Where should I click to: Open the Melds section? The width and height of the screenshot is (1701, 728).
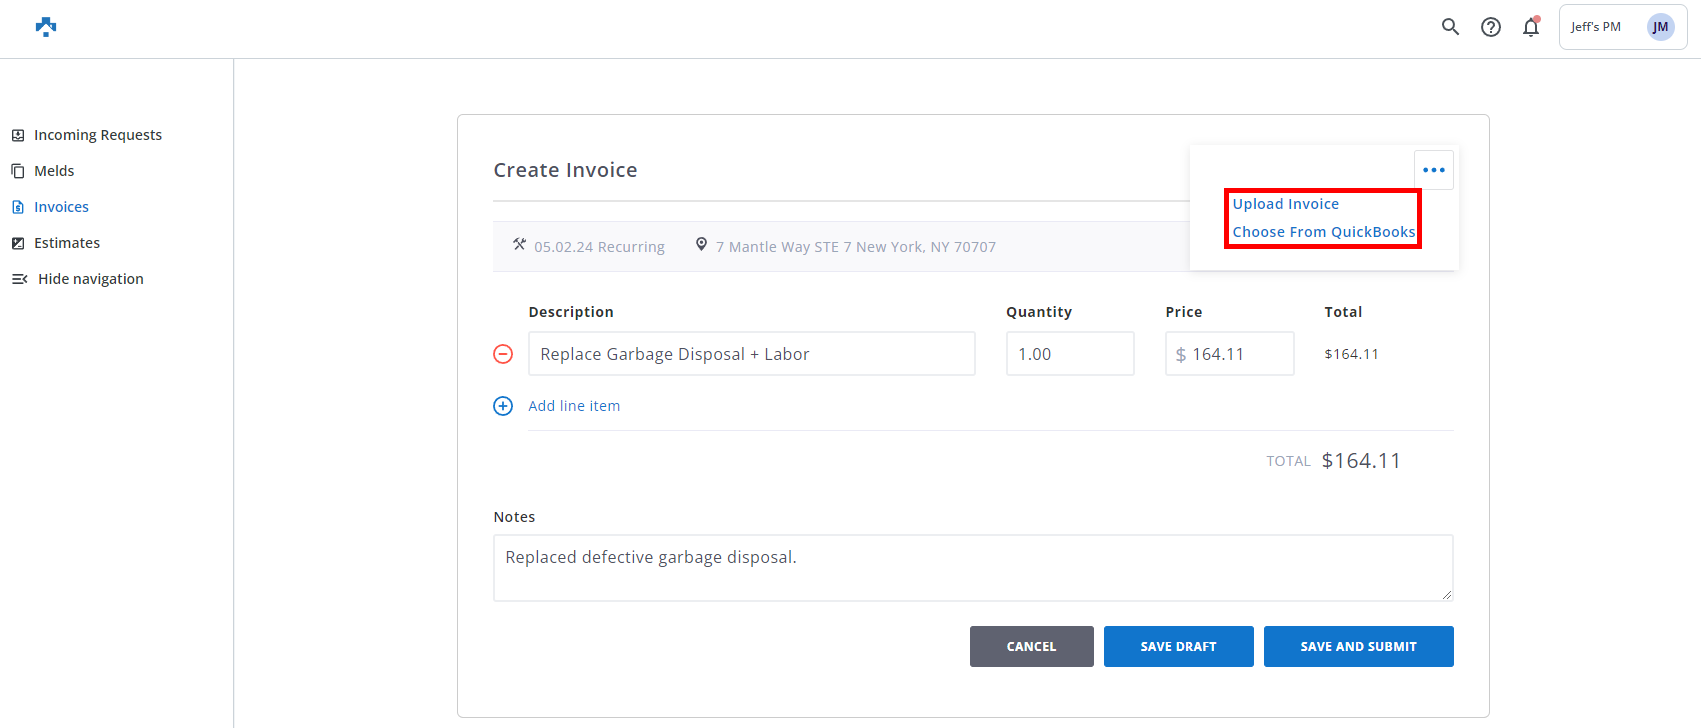click(54, 171)
